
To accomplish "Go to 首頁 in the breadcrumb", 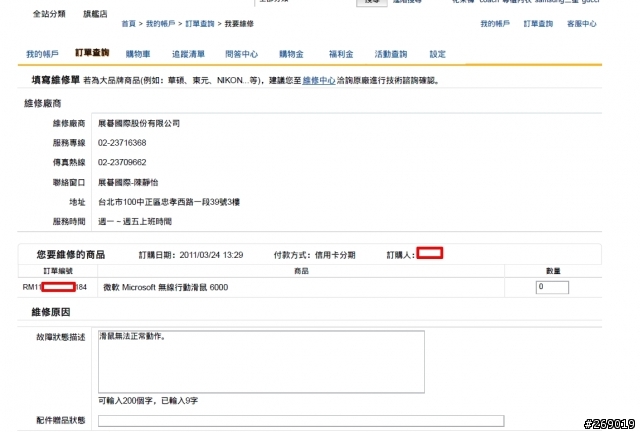I will [128, 24].
